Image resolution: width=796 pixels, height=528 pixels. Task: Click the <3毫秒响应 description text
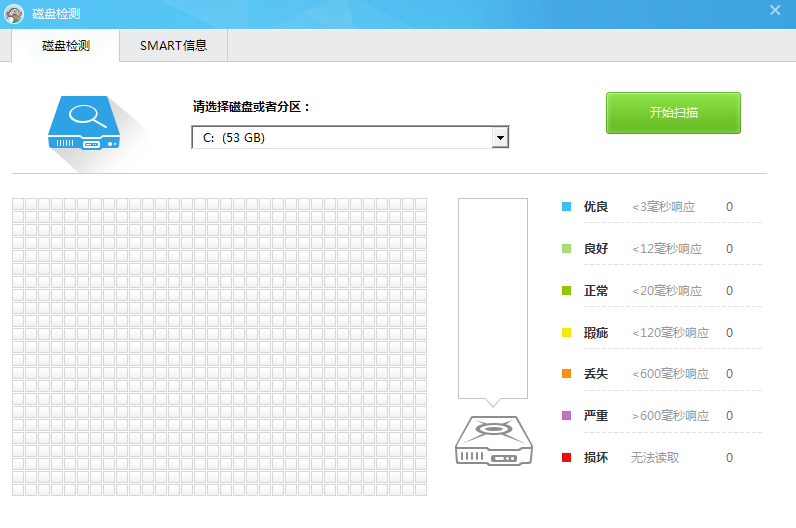click(x=663, y=207)
